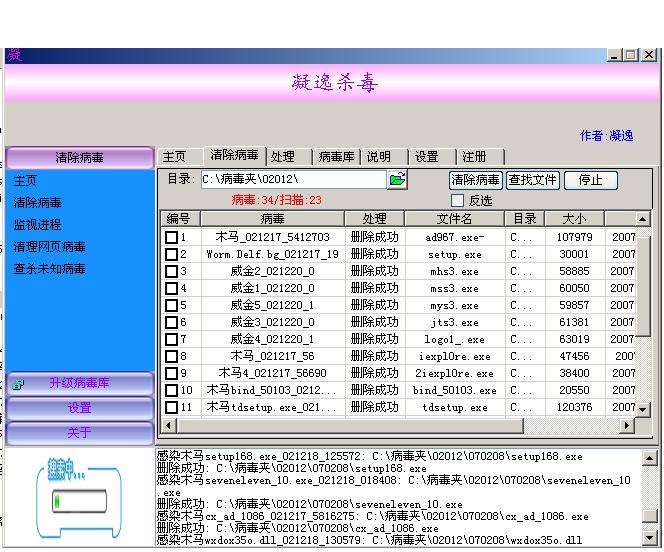Click the table's horizontal scrollbar thumb

[x=350, y=425]
